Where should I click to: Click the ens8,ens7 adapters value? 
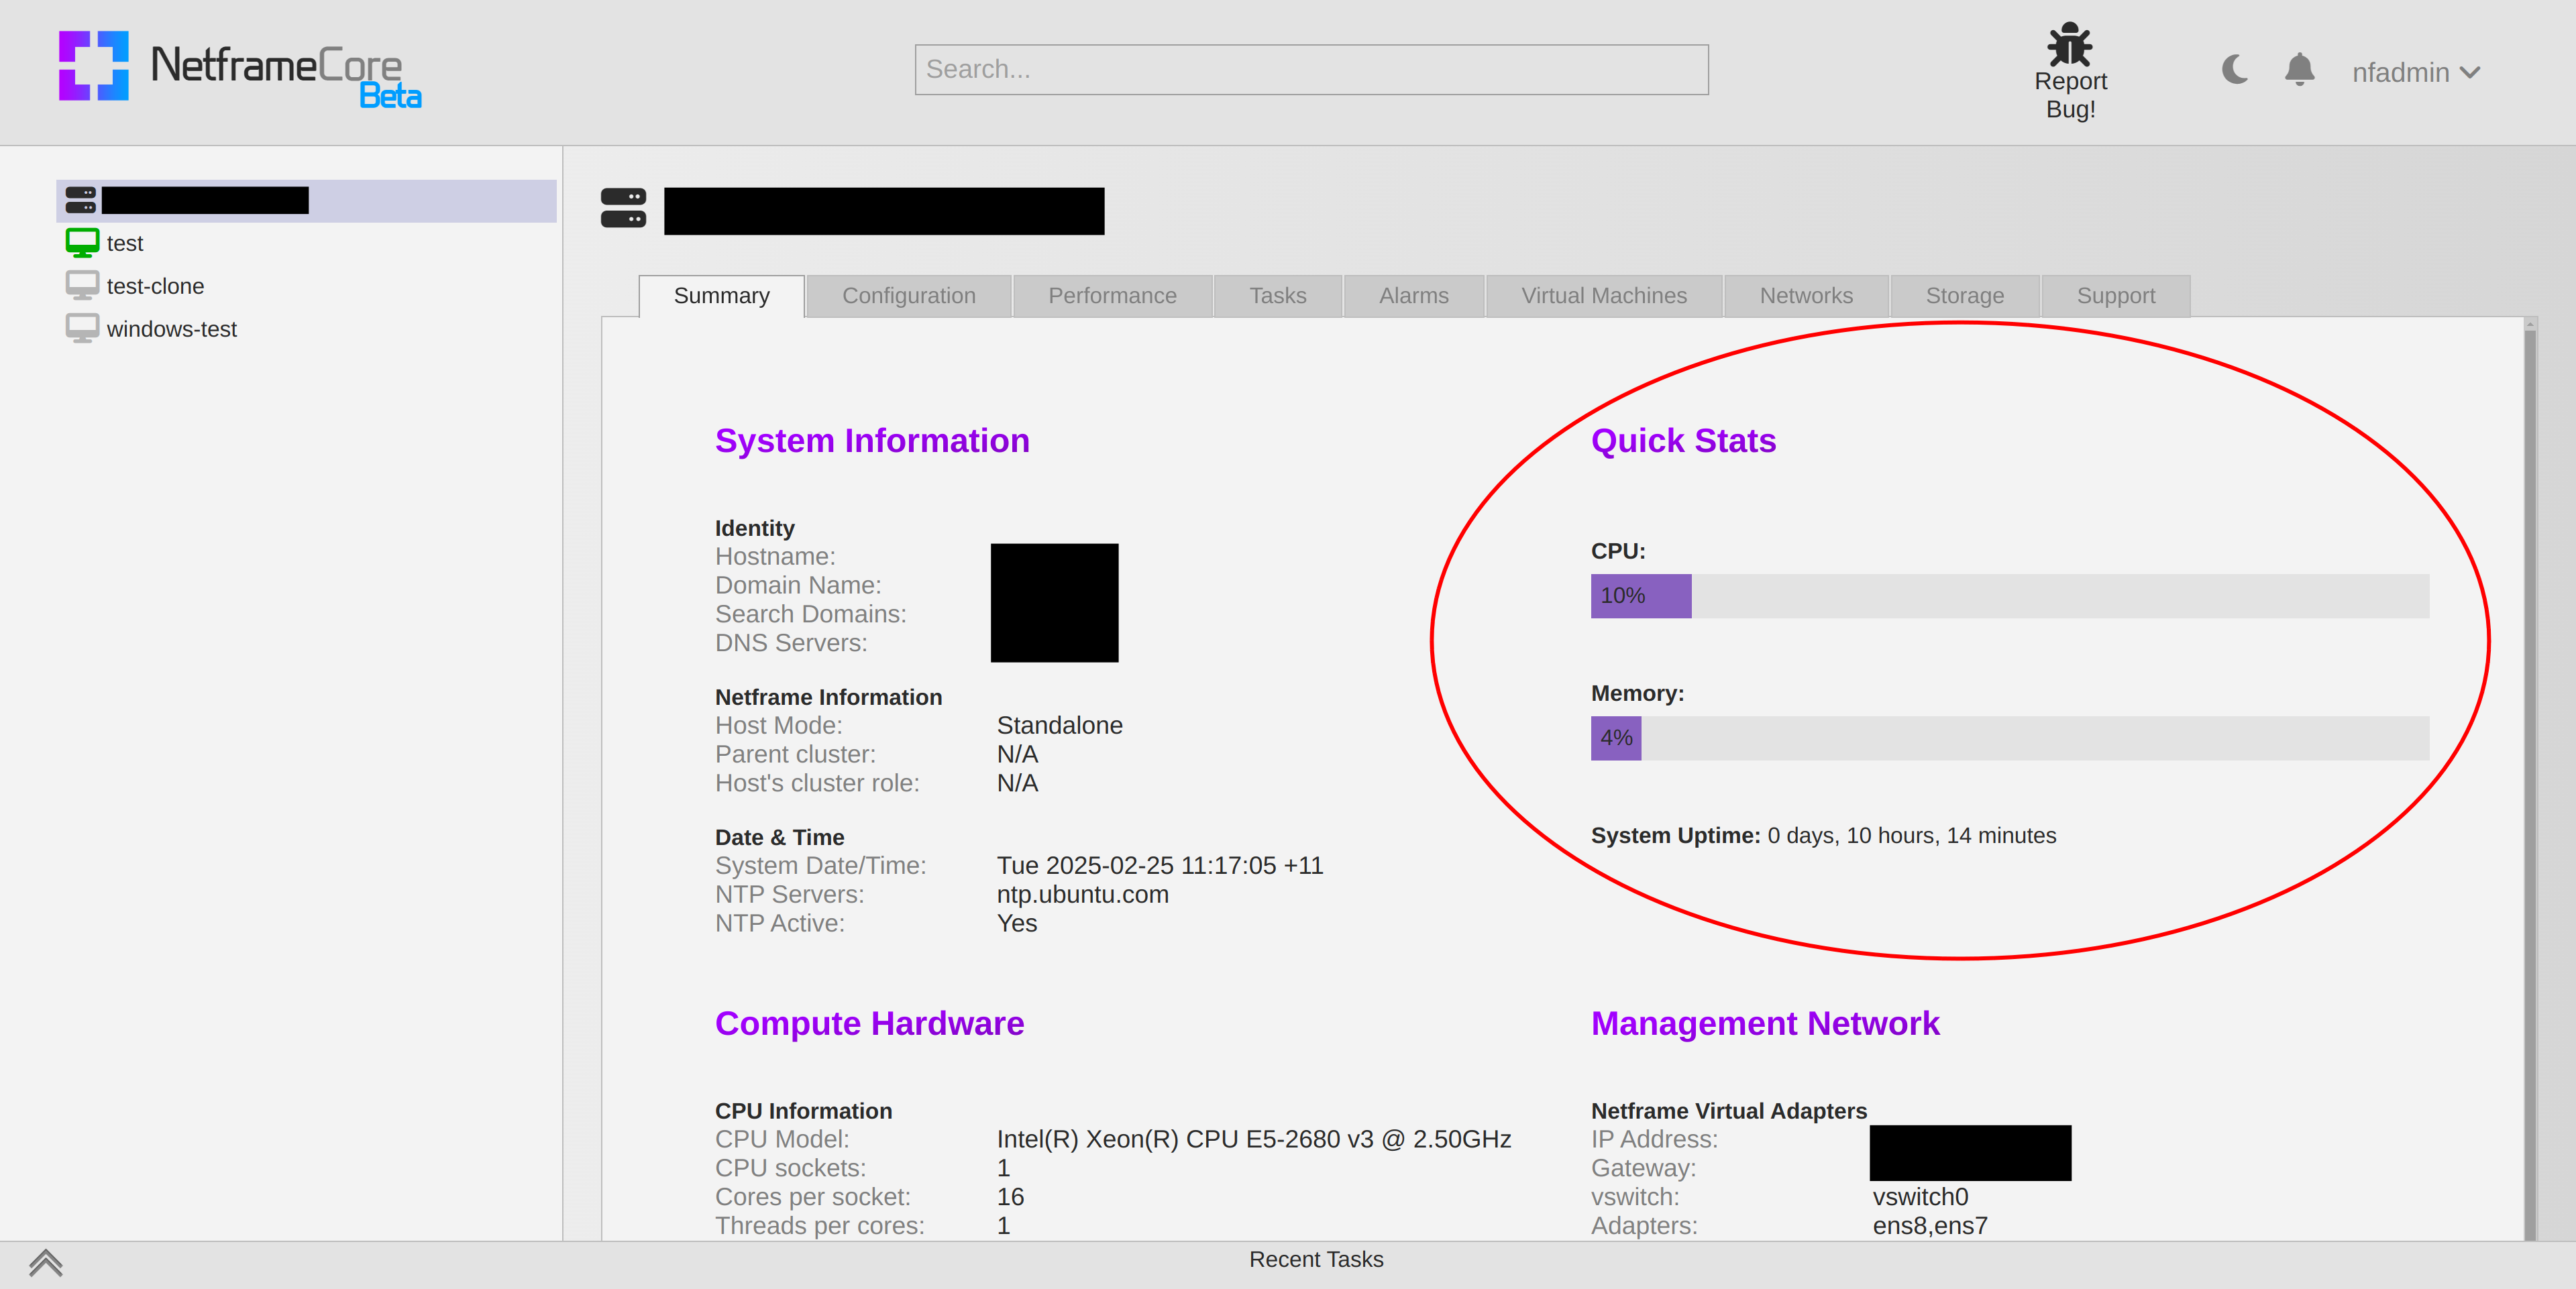coord(1930,1226)
